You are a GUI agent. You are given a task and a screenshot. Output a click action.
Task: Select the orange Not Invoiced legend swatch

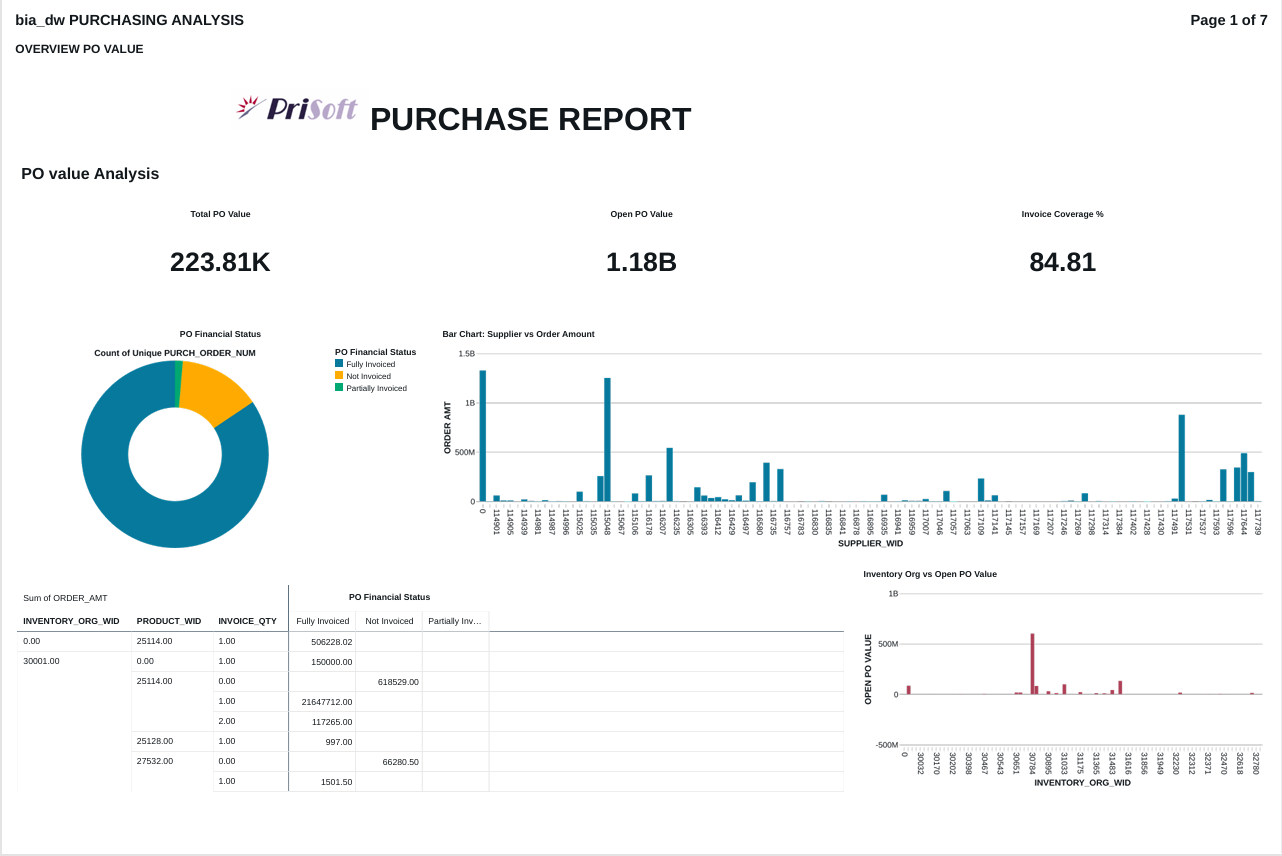(339, 376)
